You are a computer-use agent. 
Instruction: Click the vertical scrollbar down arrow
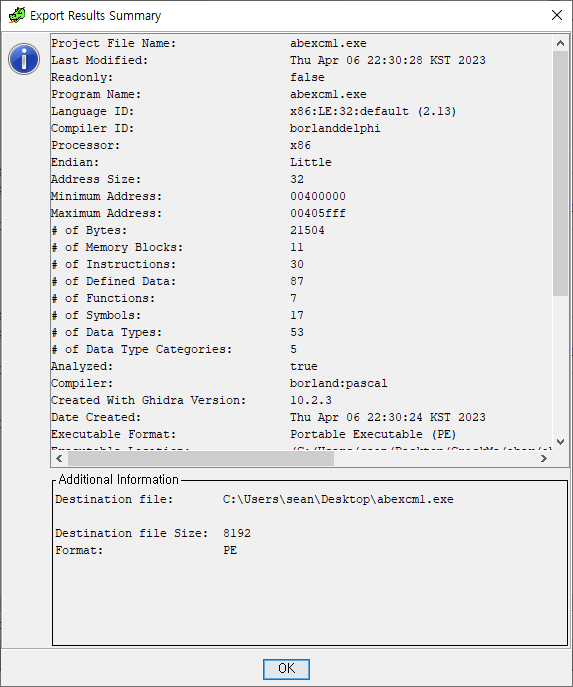(x=560, y=442)
